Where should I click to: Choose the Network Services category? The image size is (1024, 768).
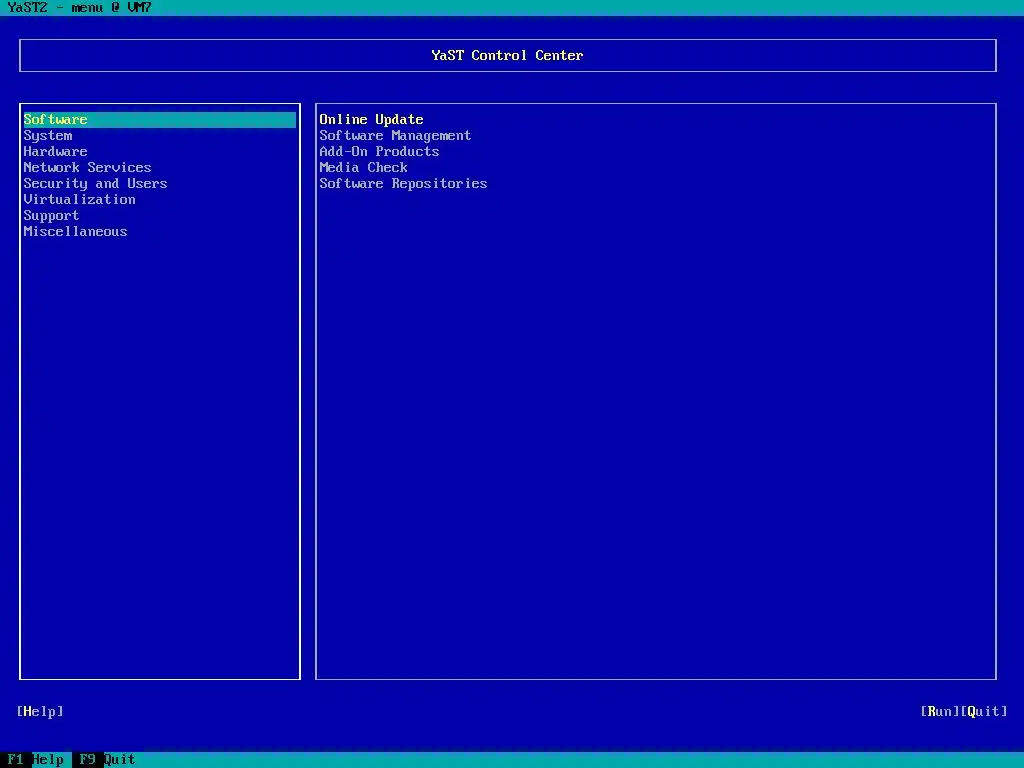(x=88, y=168)
